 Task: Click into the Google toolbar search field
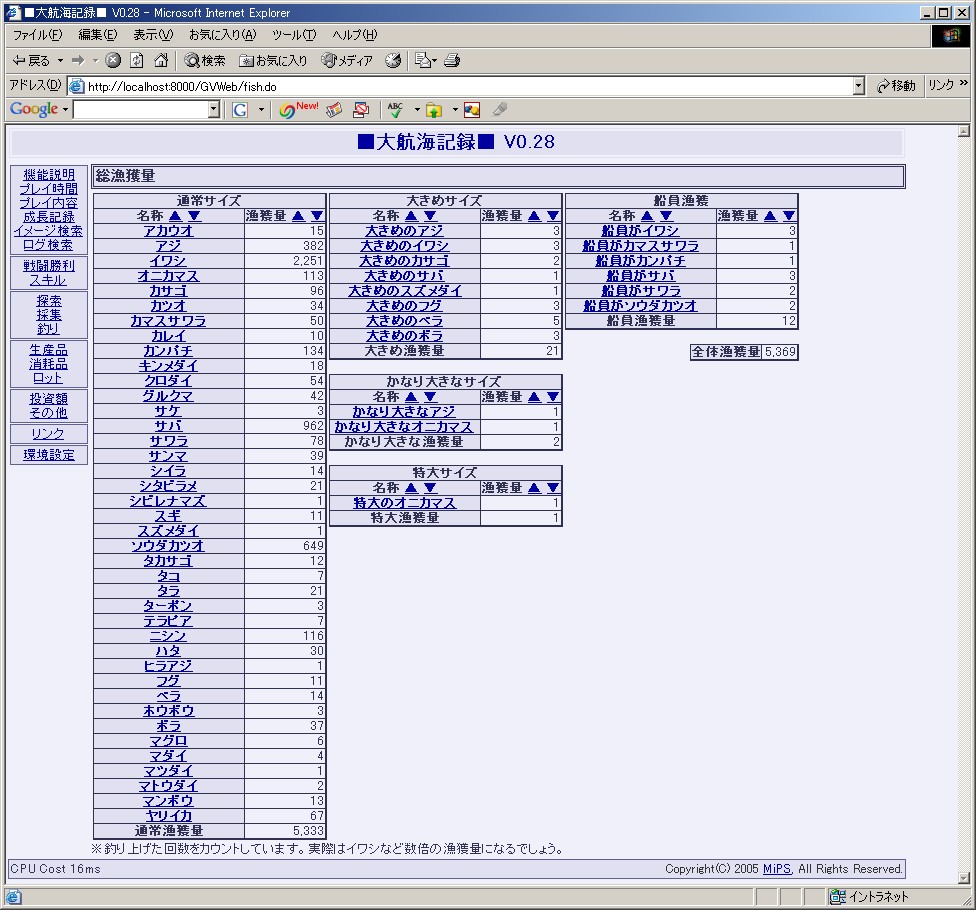tap(141, 110)
